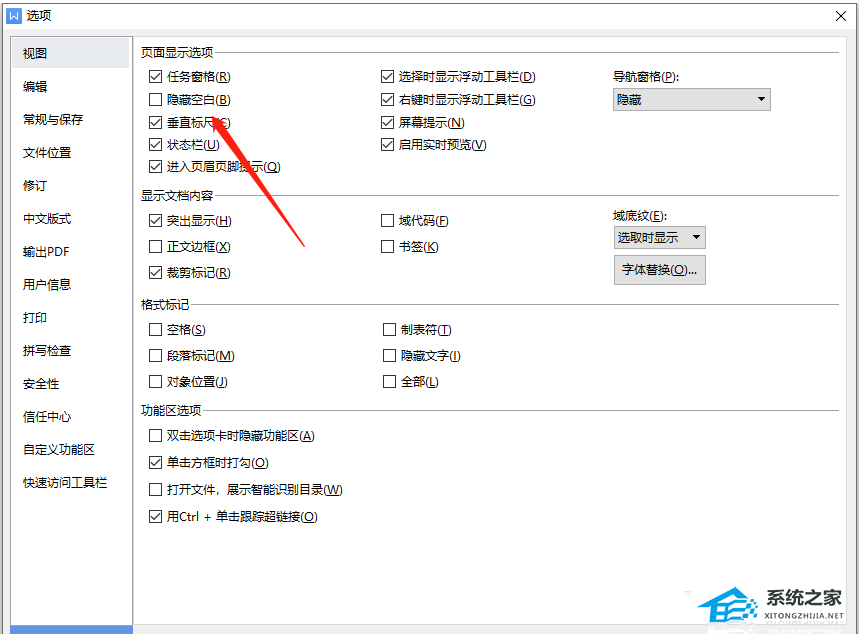Enable 隐藏文字(I) checkbox
This screenshot has width=859, height=634.
coord(389,356)
